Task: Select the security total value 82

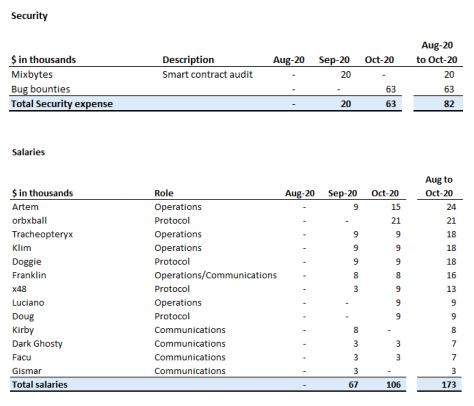Action: (x=449, y=104)
